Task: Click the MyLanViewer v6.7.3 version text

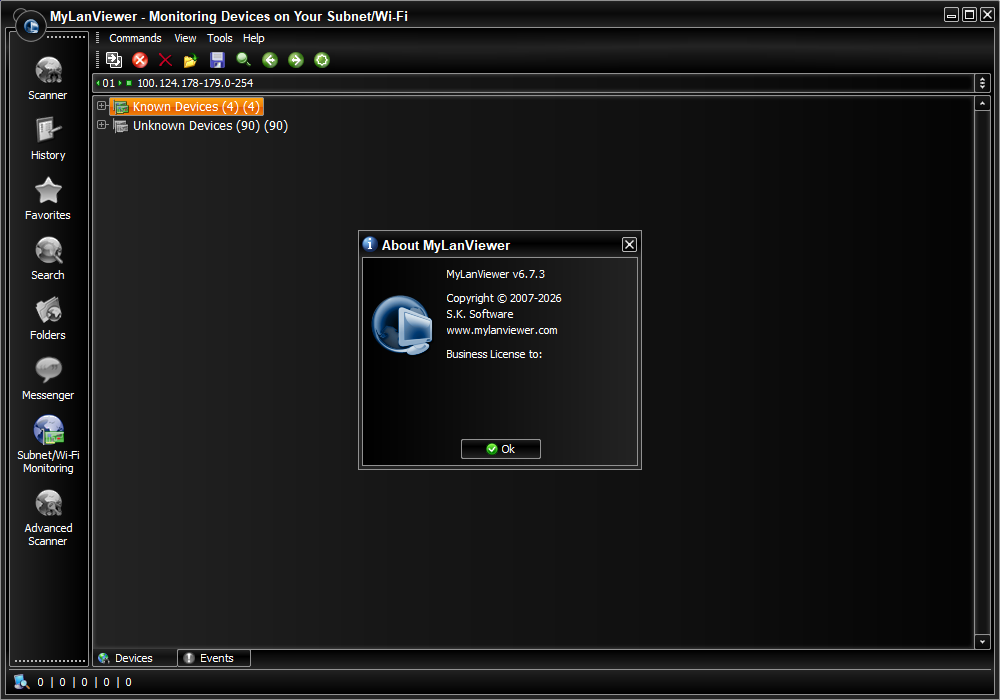Action: click(x=496, y=274)
